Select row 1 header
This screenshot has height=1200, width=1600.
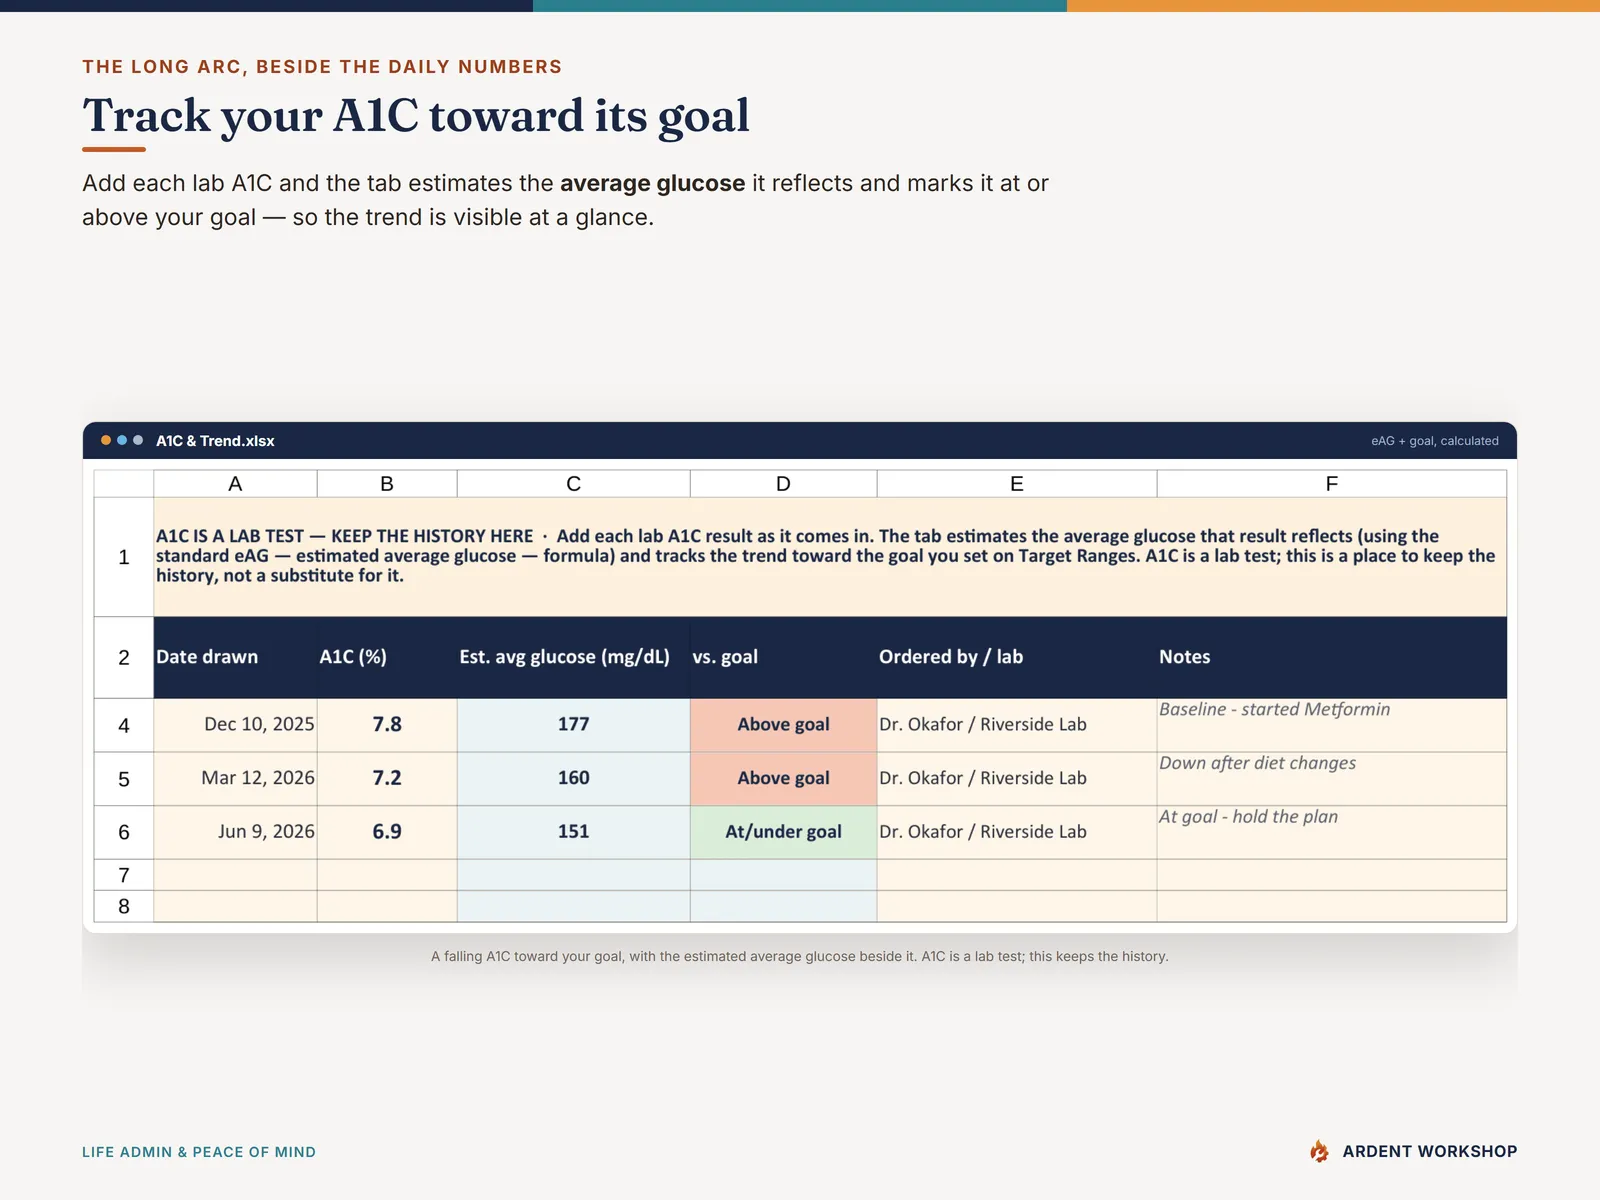click(x=124, y=557)
